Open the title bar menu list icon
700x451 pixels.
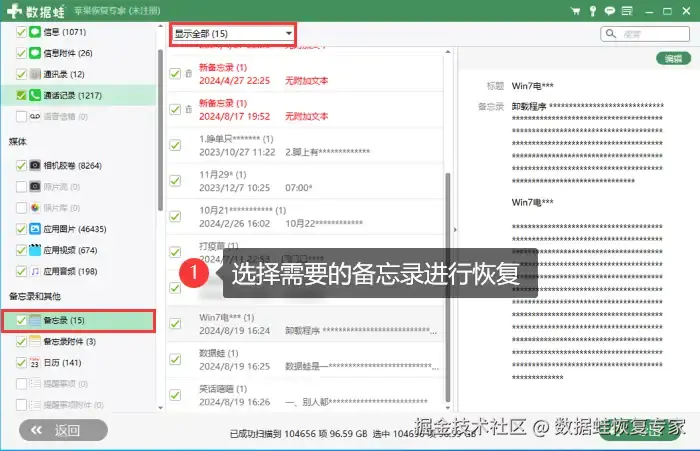pos(627,11)
